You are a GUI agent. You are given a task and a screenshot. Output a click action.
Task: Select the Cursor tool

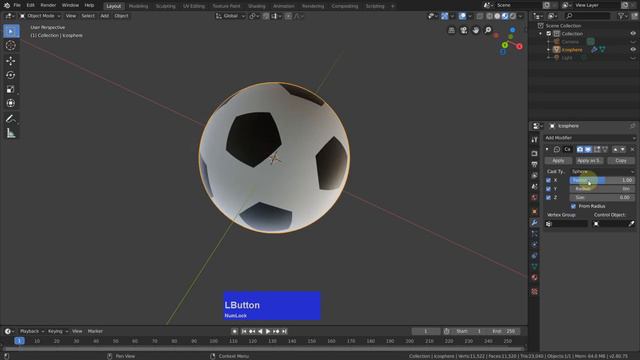(x=11, y=46)
